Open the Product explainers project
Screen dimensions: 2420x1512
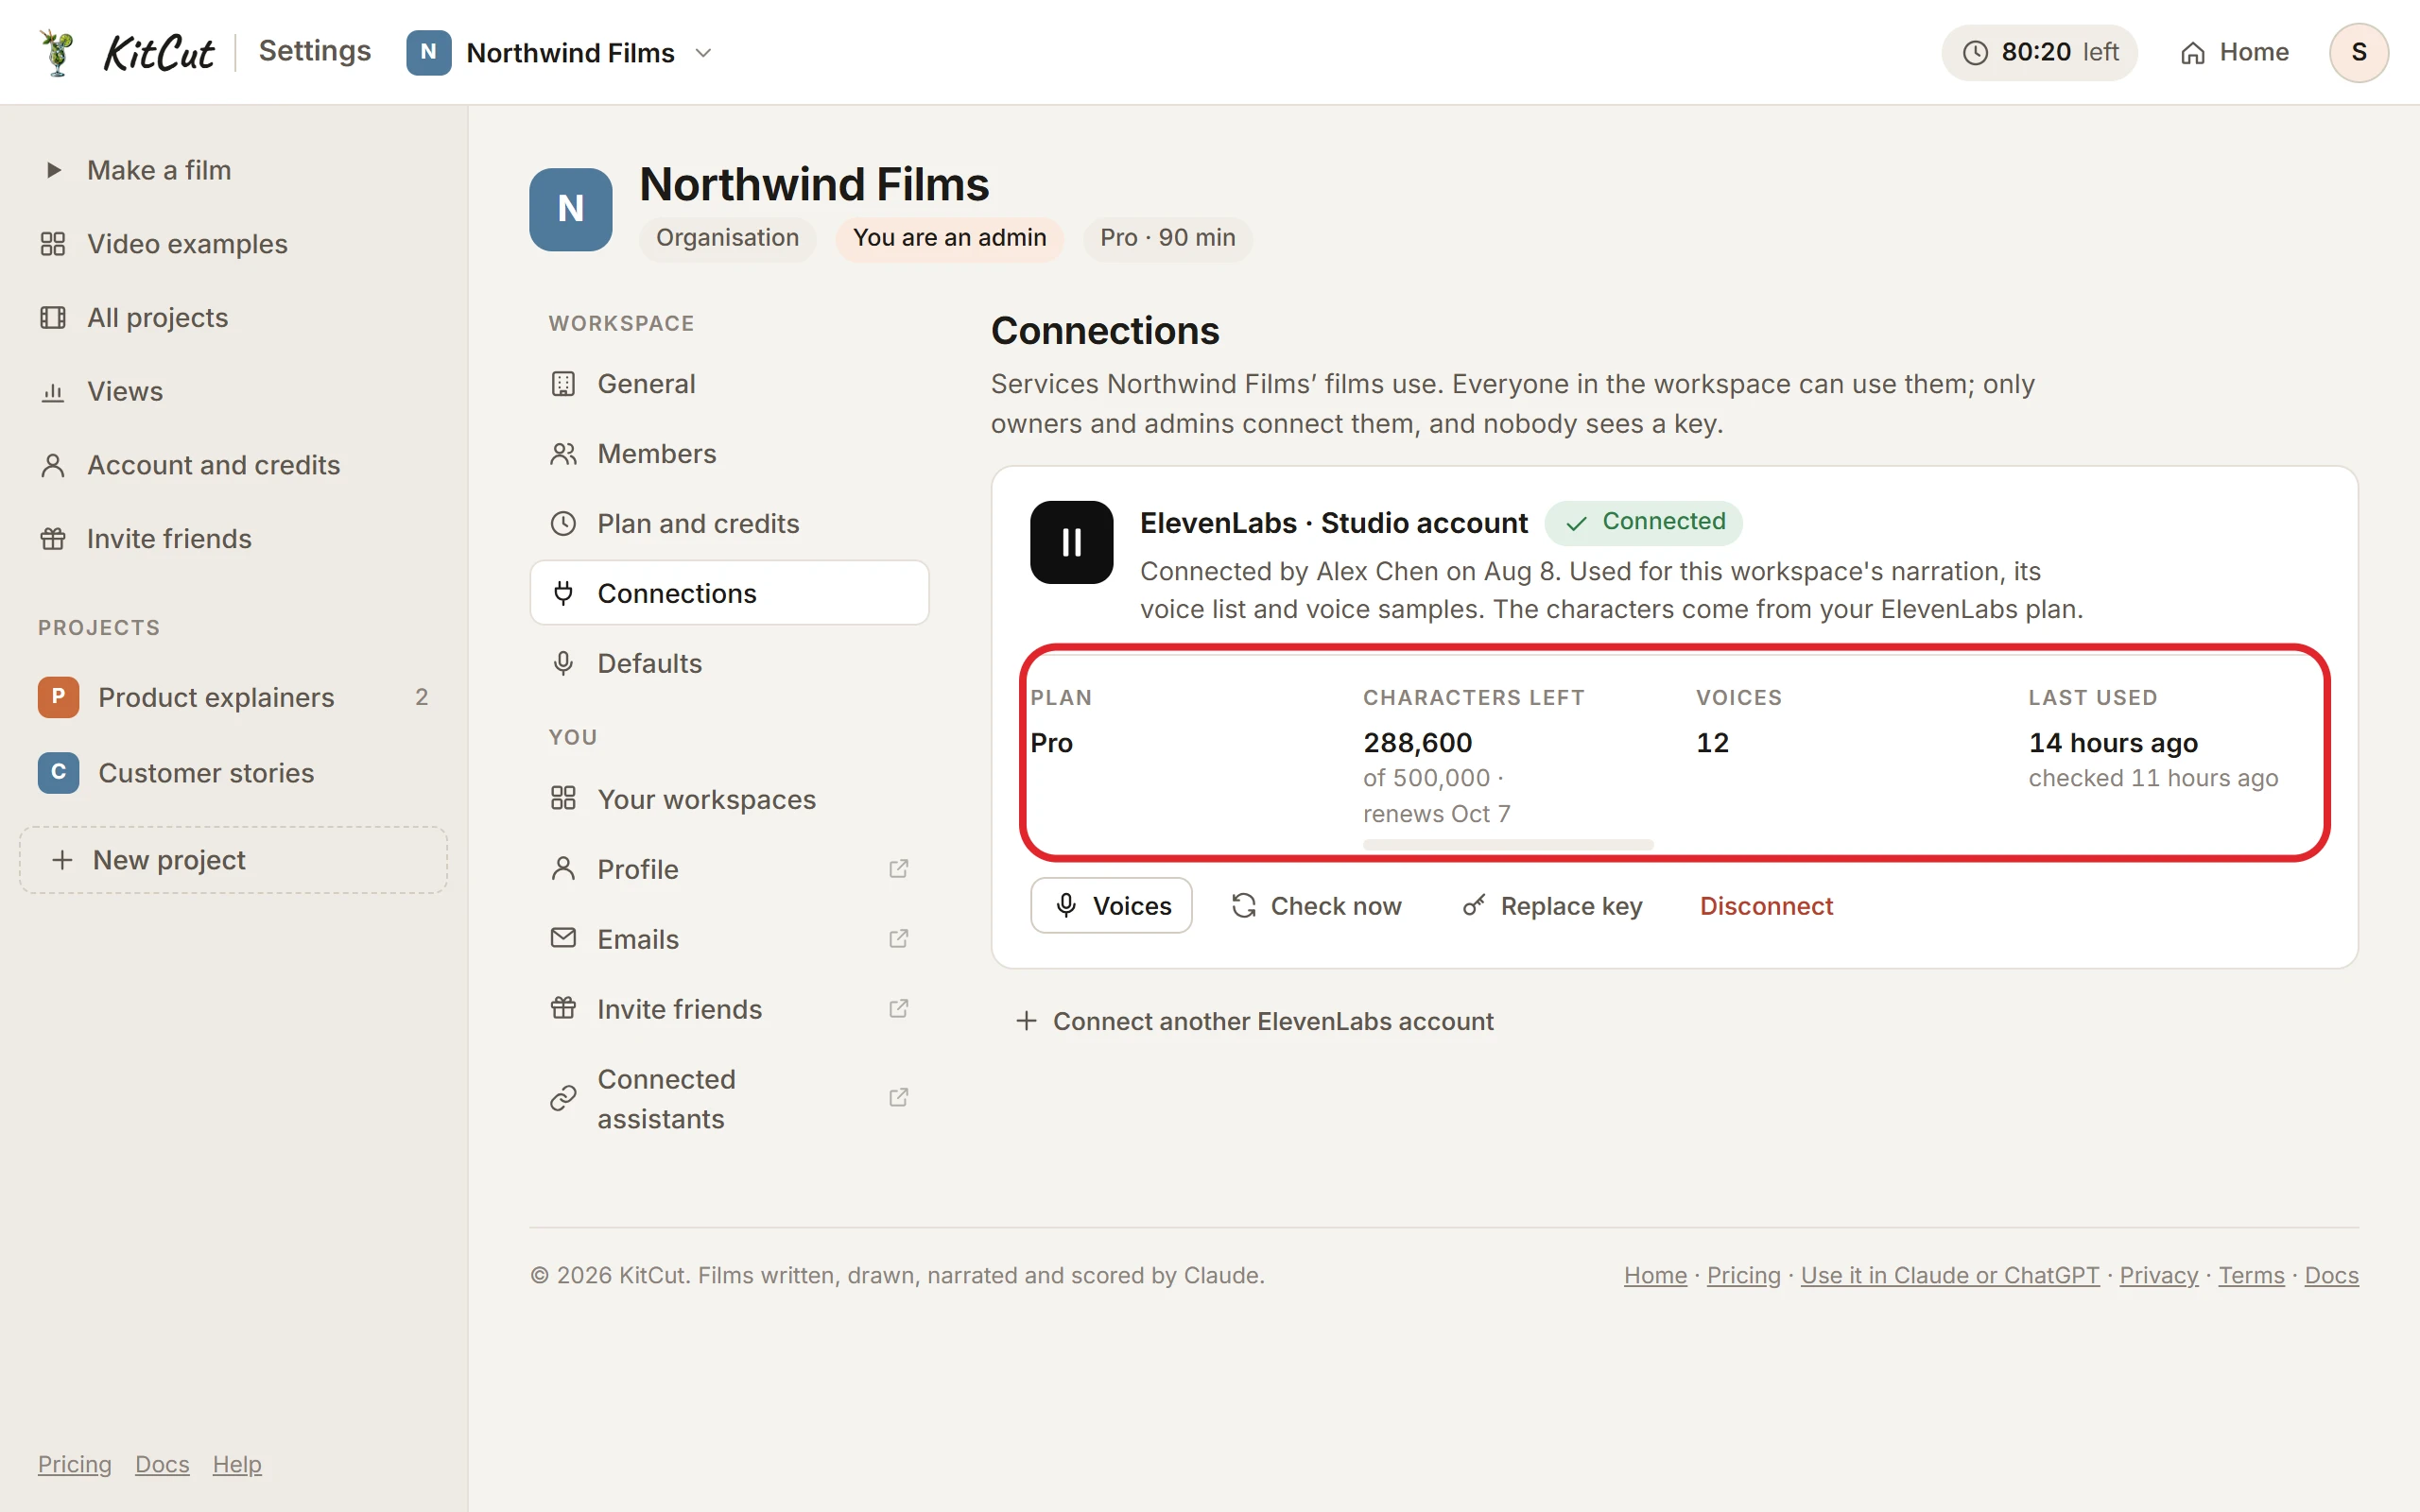[234, 697]
